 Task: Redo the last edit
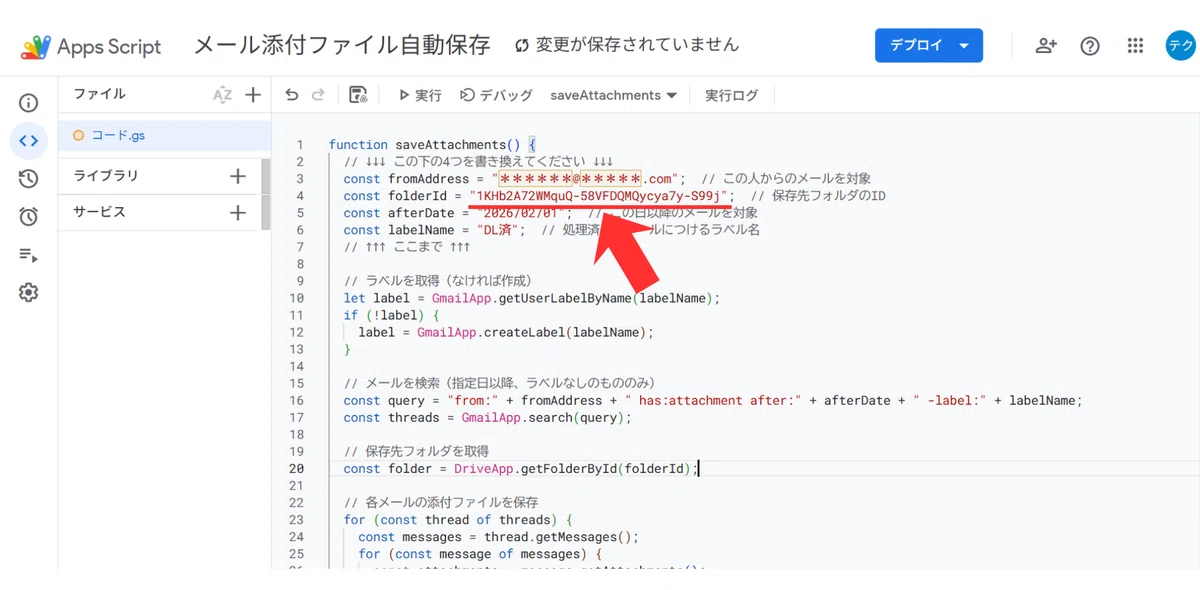pyautogui.click(x=318, y=95)
